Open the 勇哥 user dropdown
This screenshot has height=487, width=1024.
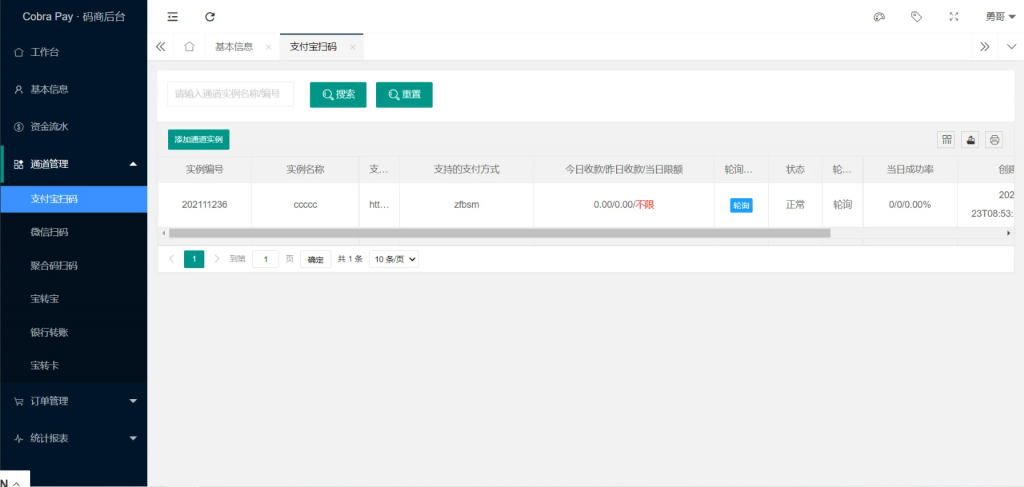1000,17
